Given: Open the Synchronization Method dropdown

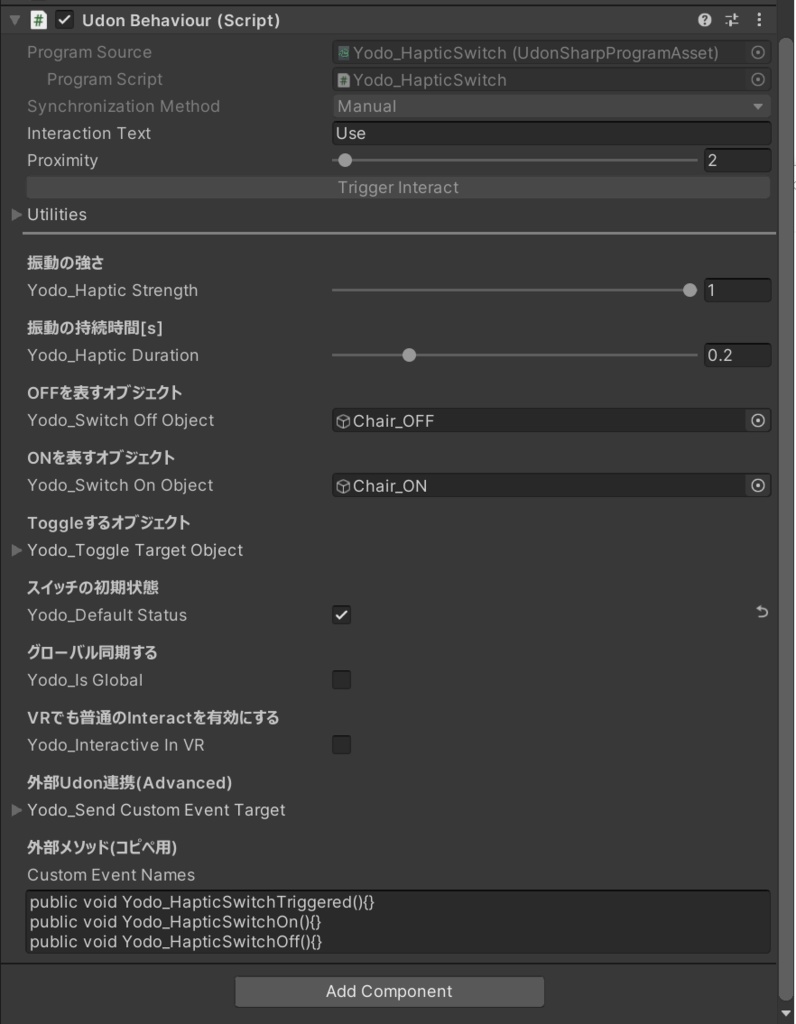Looking at the screenshot, I should click(x=550, y=106).
